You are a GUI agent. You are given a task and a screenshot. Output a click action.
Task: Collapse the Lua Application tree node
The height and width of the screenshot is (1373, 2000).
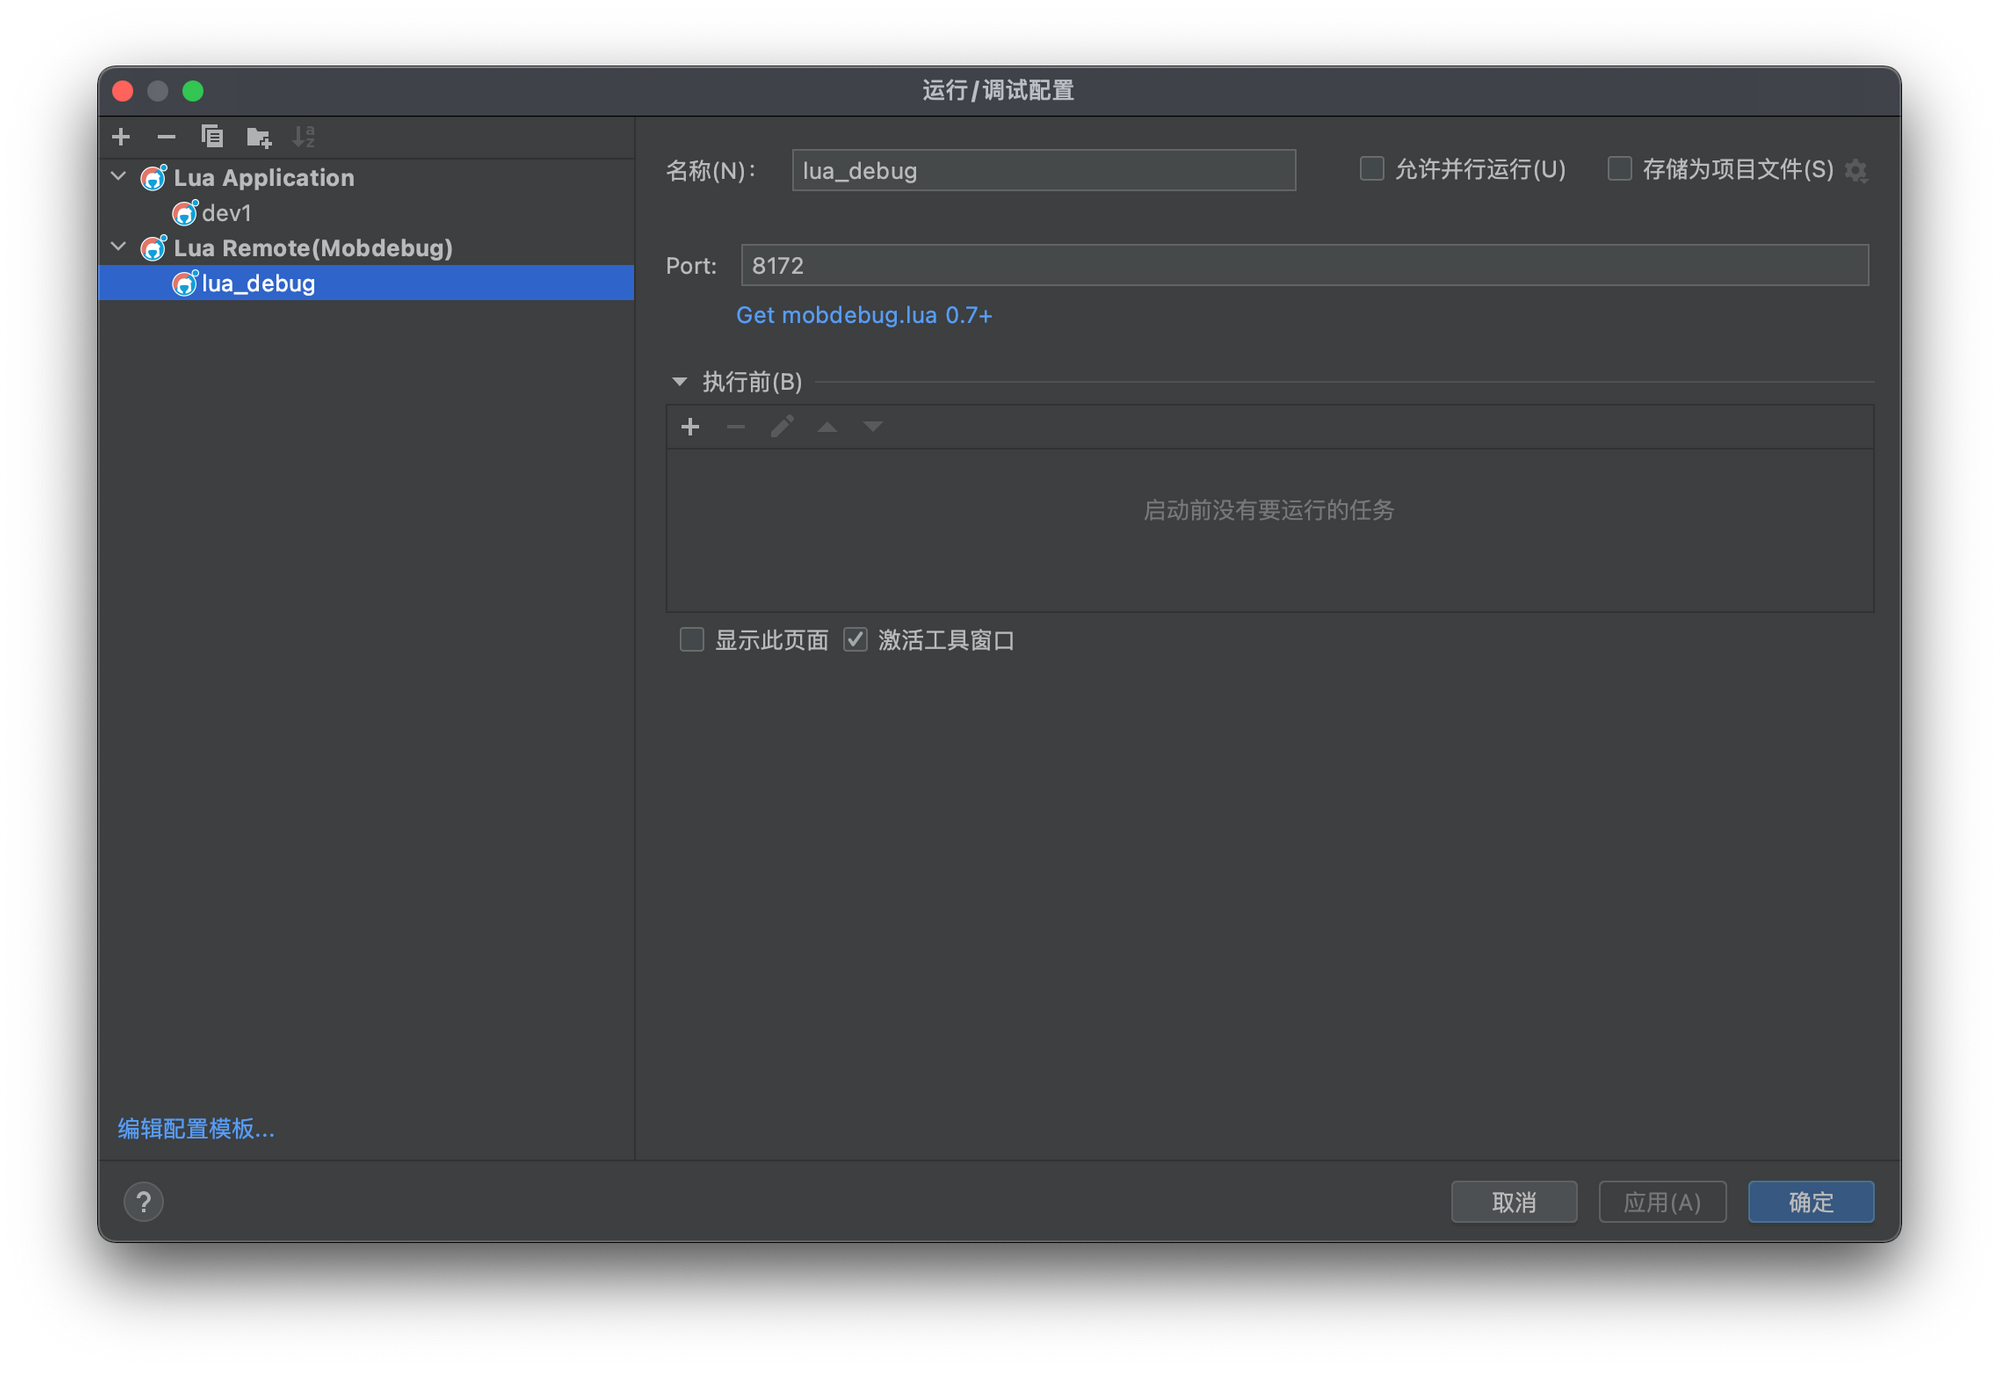(119, 177)
